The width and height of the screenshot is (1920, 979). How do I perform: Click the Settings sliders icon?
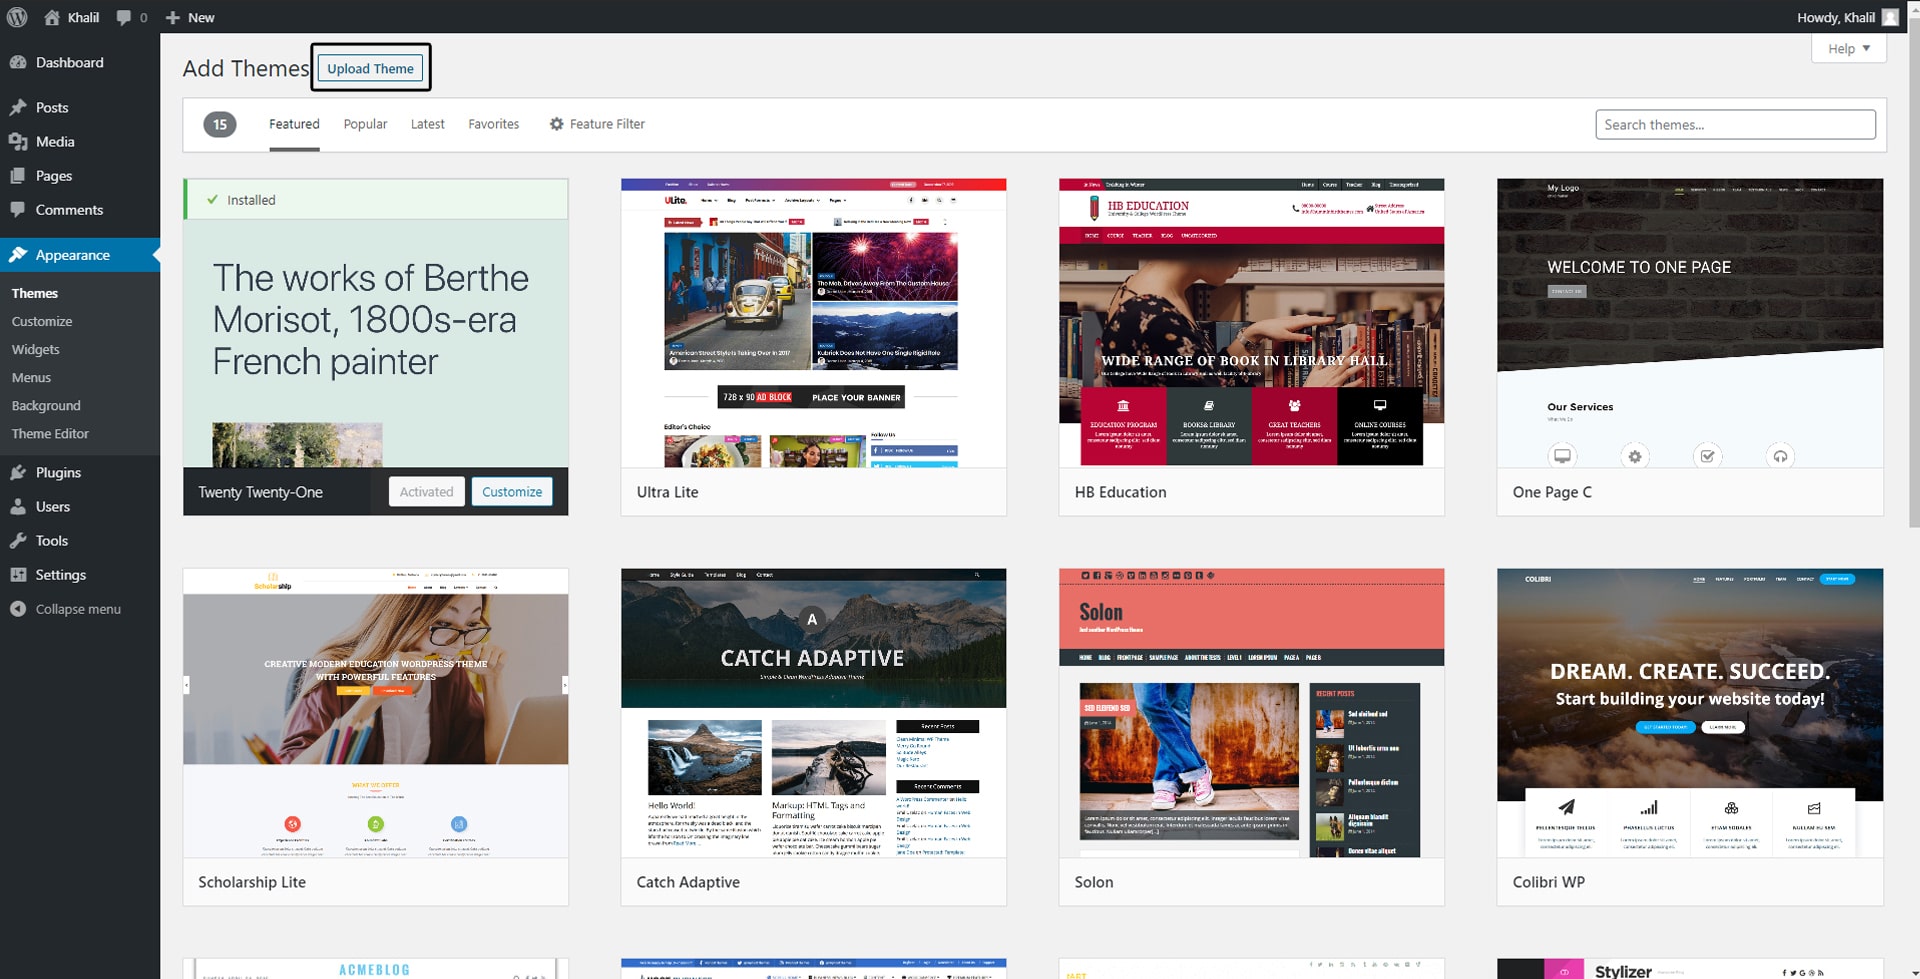tap(18, 575)
